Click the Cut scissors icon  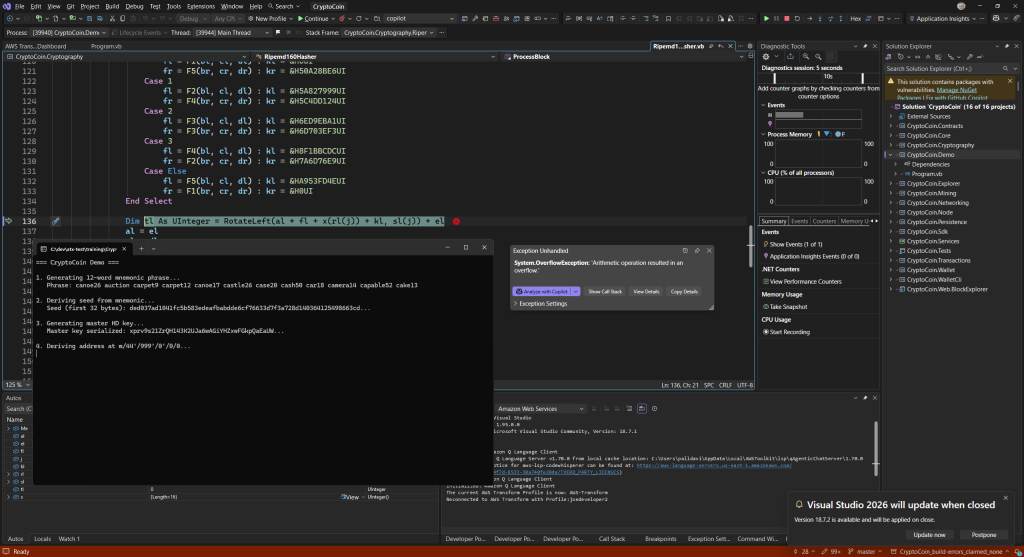[x=112, y=19]
